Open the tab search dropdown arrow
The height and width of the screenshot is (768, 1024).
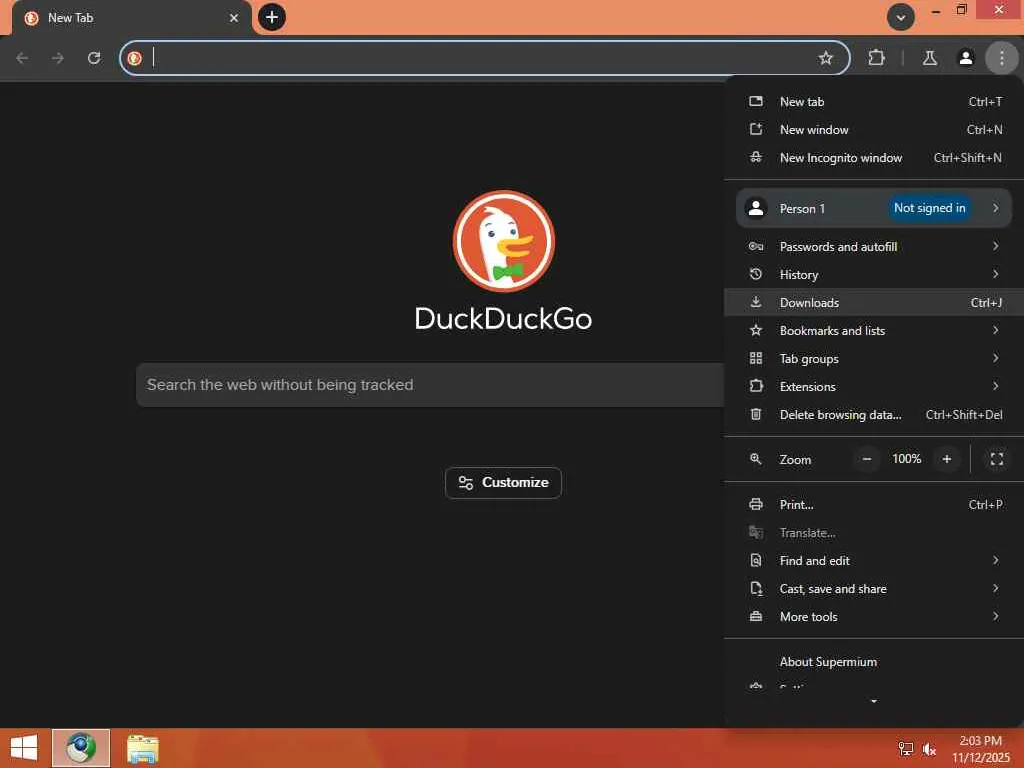pos(901,17)
